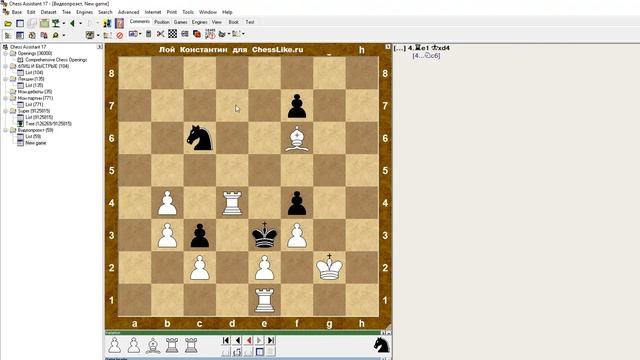Click the white king on g2
The image size is (640, 360).
329,267
